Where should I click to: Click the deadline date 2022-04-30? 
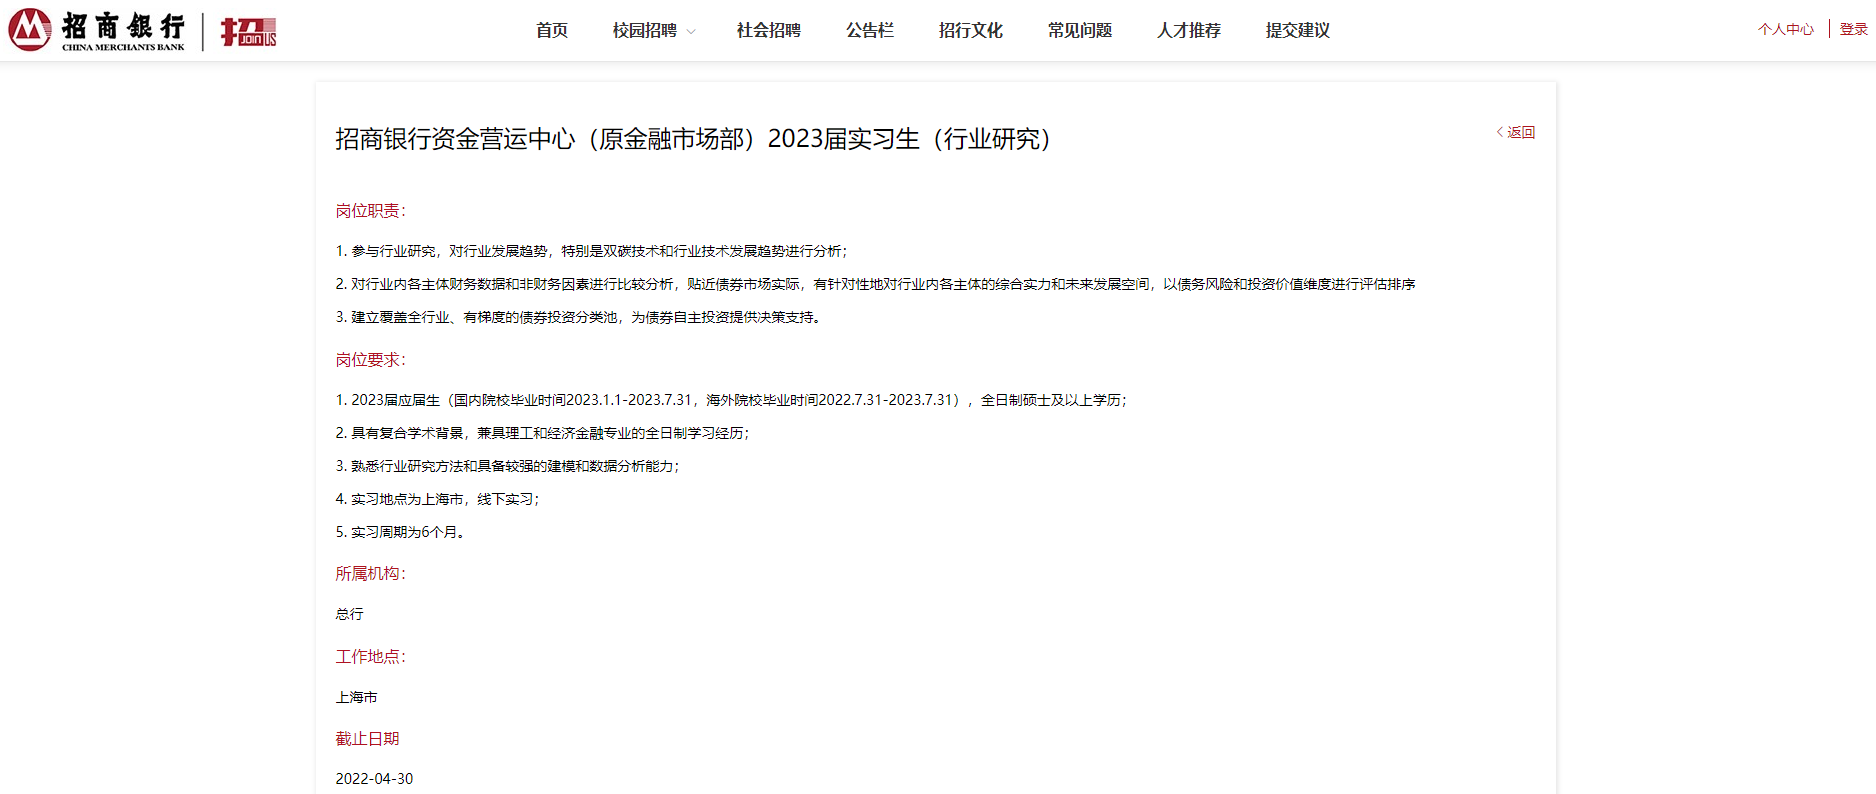pos(374,779)
